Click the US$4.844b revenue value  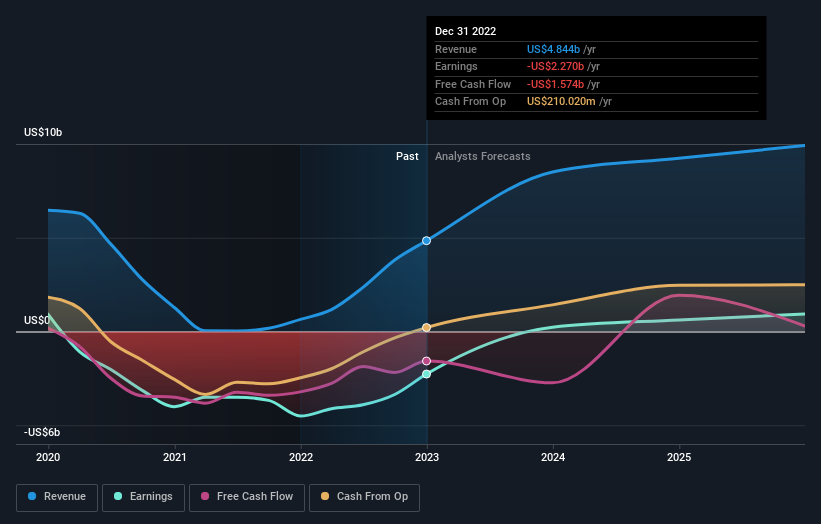click(553, 49)
